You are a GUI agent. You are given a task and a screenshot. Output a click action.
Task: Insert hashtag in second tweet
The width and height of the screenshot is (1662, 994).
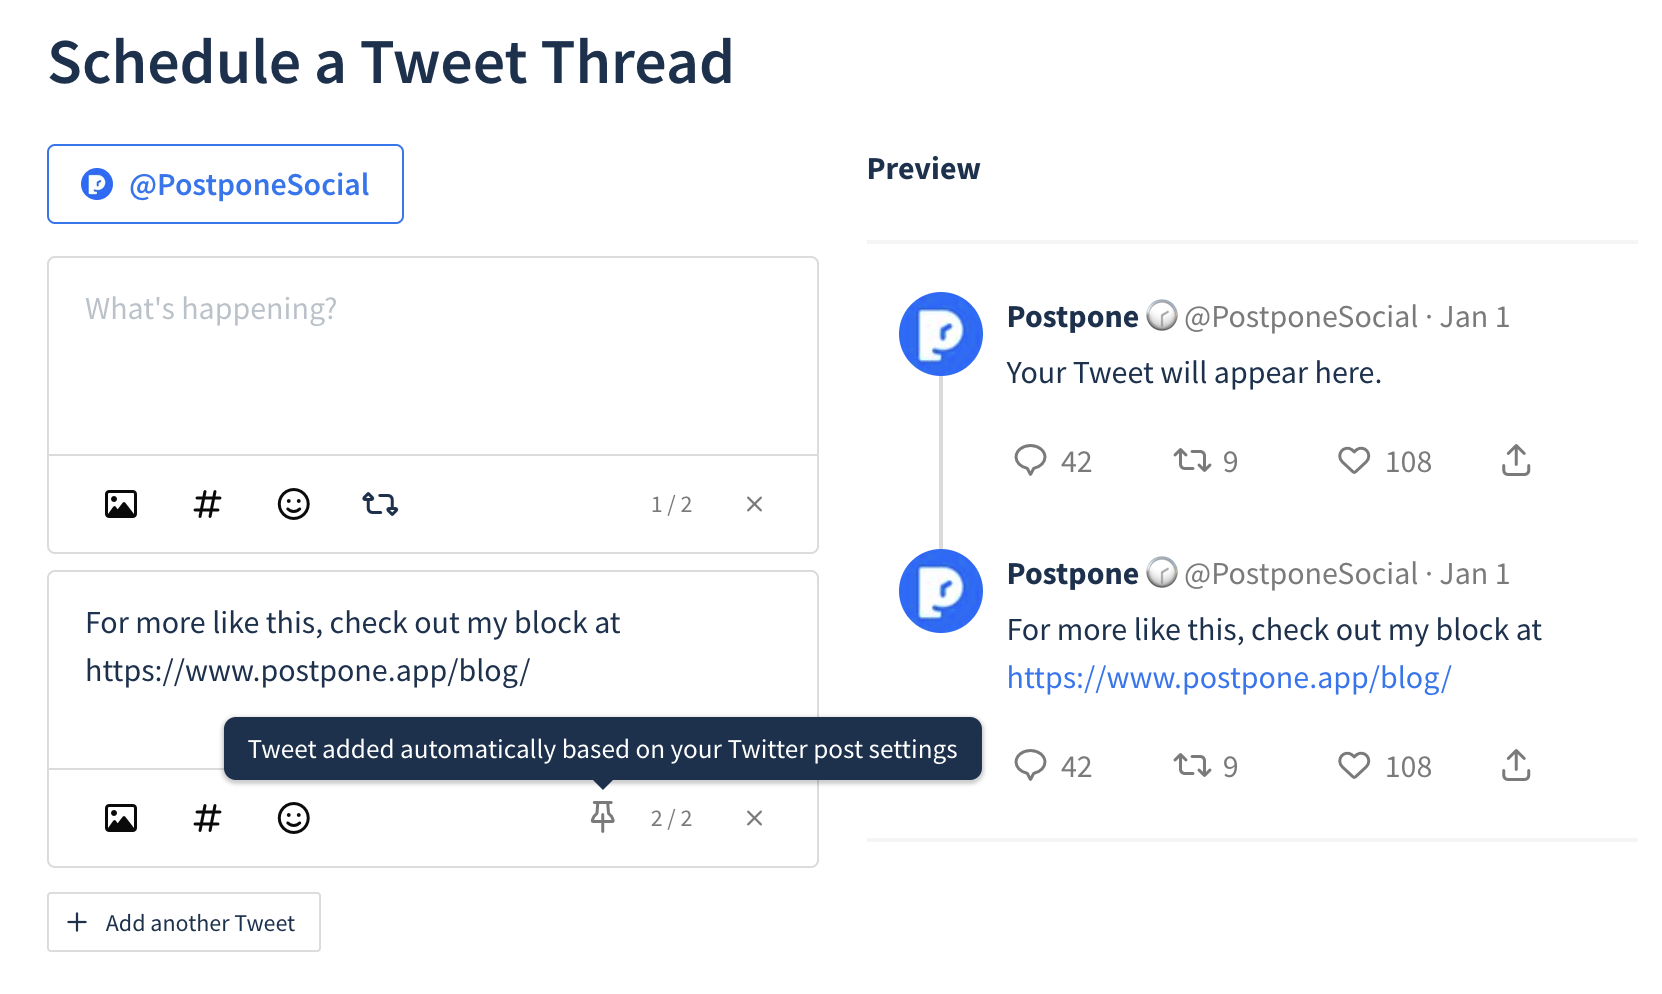coord(207,818)
